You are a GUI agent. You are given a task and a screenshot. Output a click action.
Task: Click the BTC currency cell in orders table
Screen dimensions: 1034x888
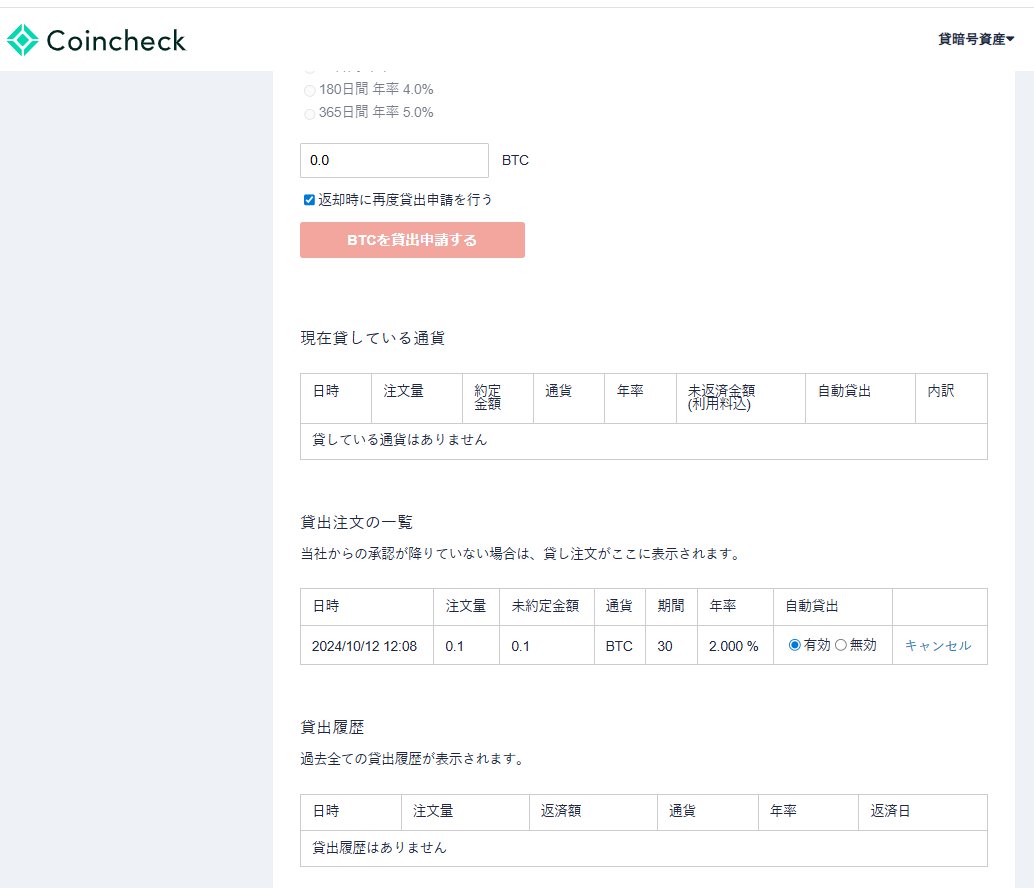pos(619,646)
